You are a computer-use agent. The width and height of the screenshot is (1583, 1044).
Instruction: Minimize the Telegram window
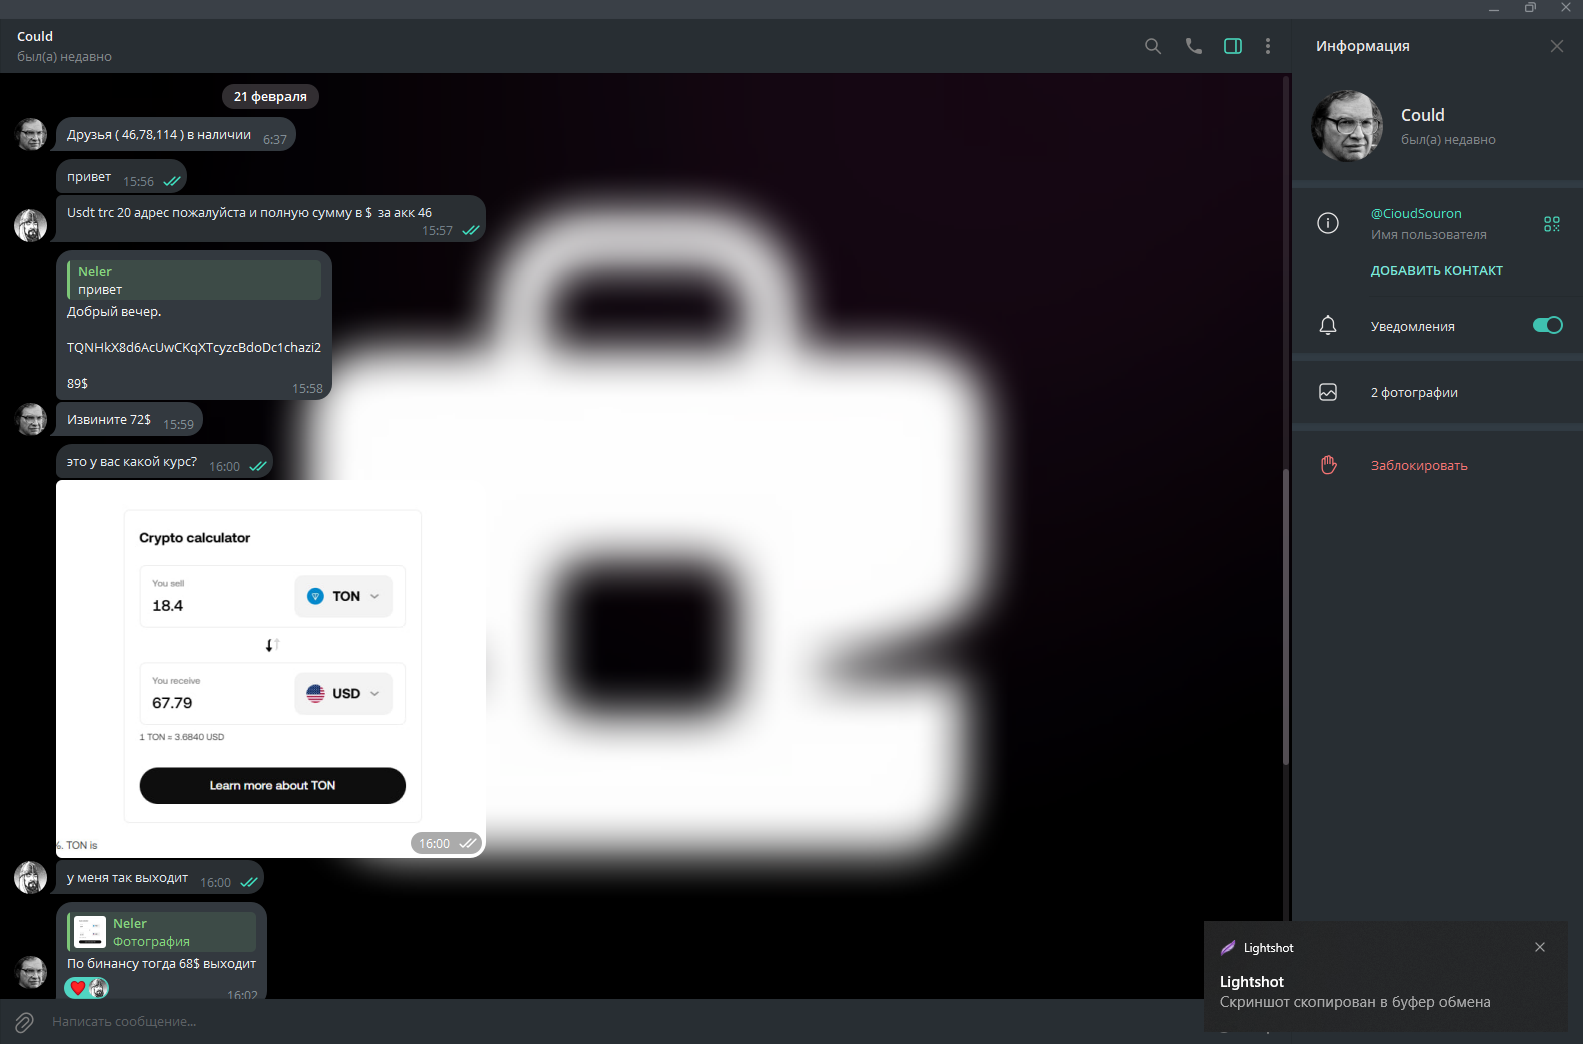1494,8
